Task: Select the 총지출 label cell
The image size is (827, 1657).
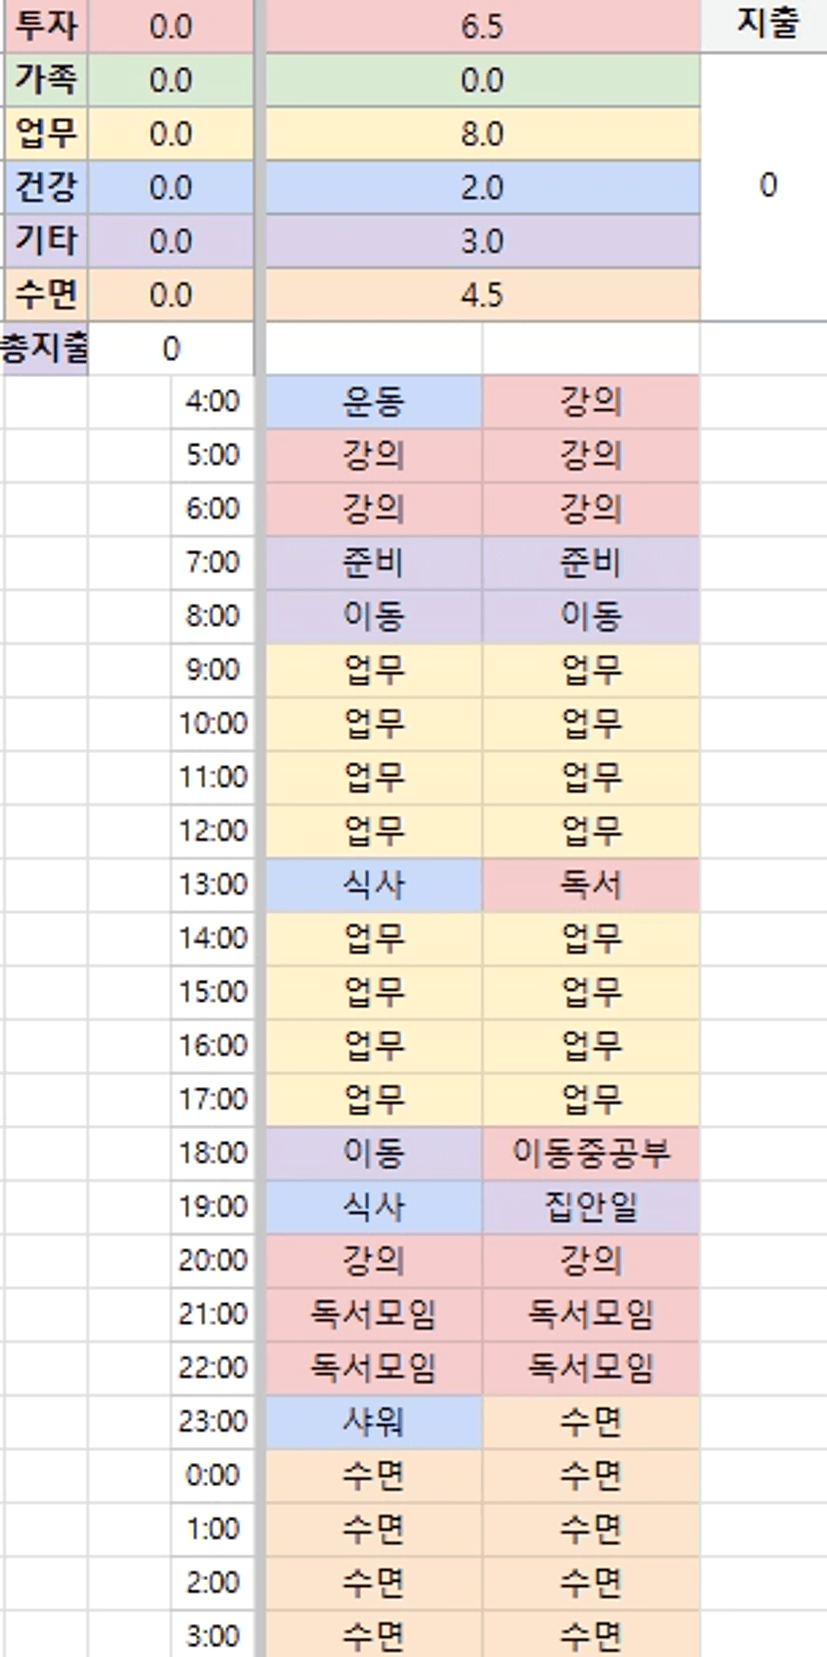Action: [x=44, y=348]
